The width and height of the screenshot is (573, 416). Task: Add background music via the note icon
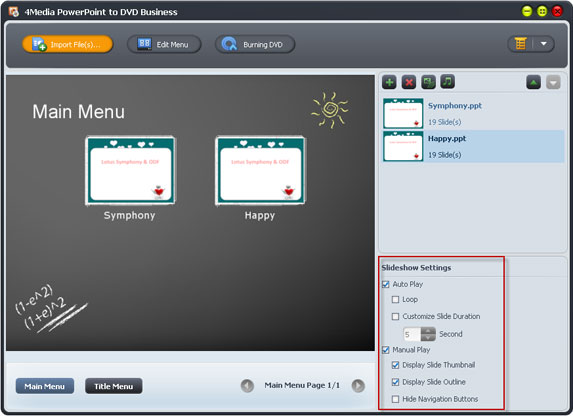(448, 82)
